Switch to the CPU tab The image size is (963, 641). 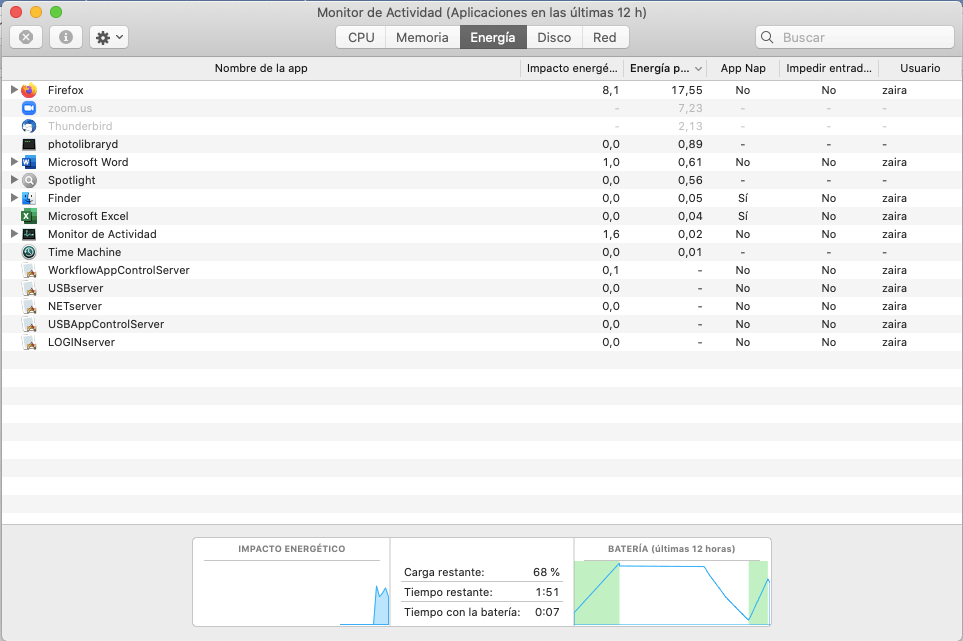(361, 37)
